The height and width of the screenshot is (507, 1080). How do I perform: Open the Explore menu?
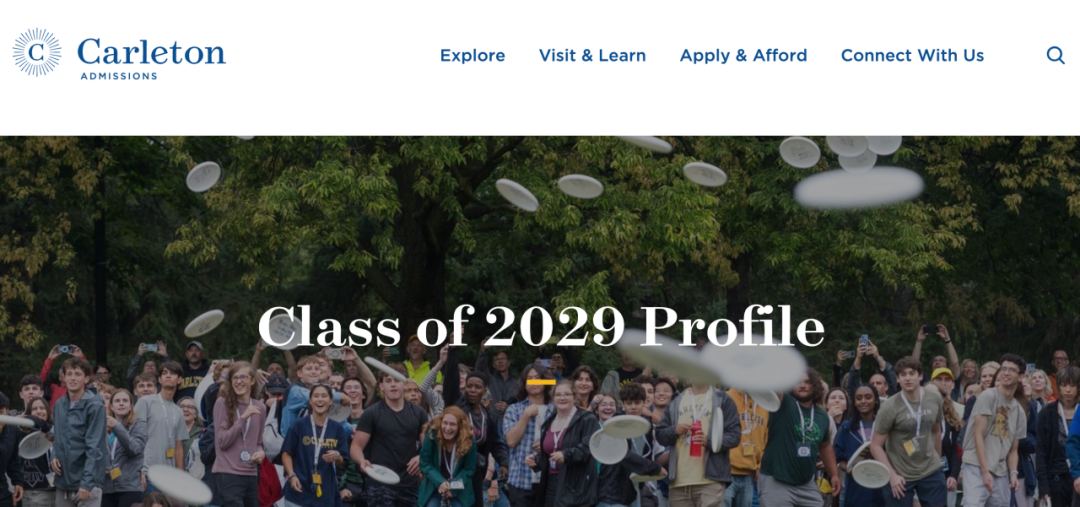click(472, 56)
